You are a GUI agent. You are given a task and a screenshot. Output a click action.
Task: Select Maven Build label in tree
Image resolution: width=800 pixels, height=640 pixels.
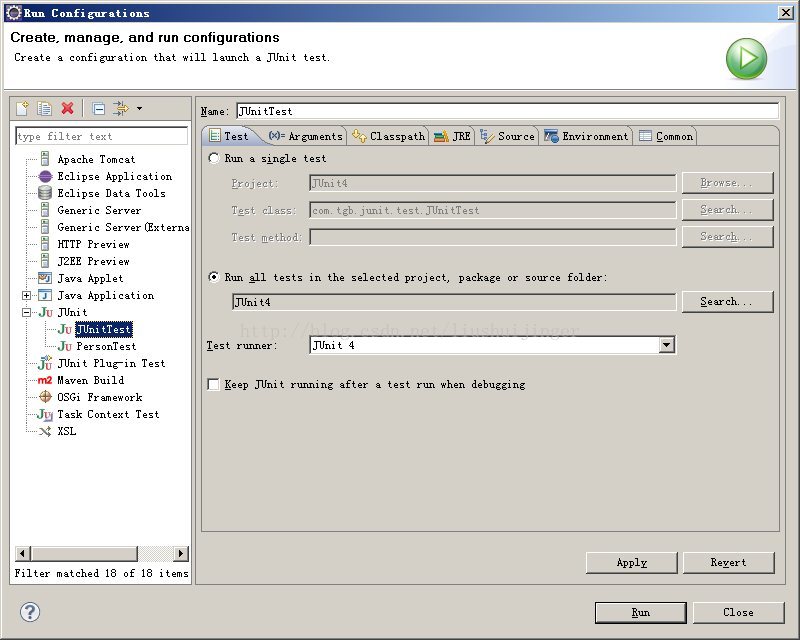pos(91,380)
